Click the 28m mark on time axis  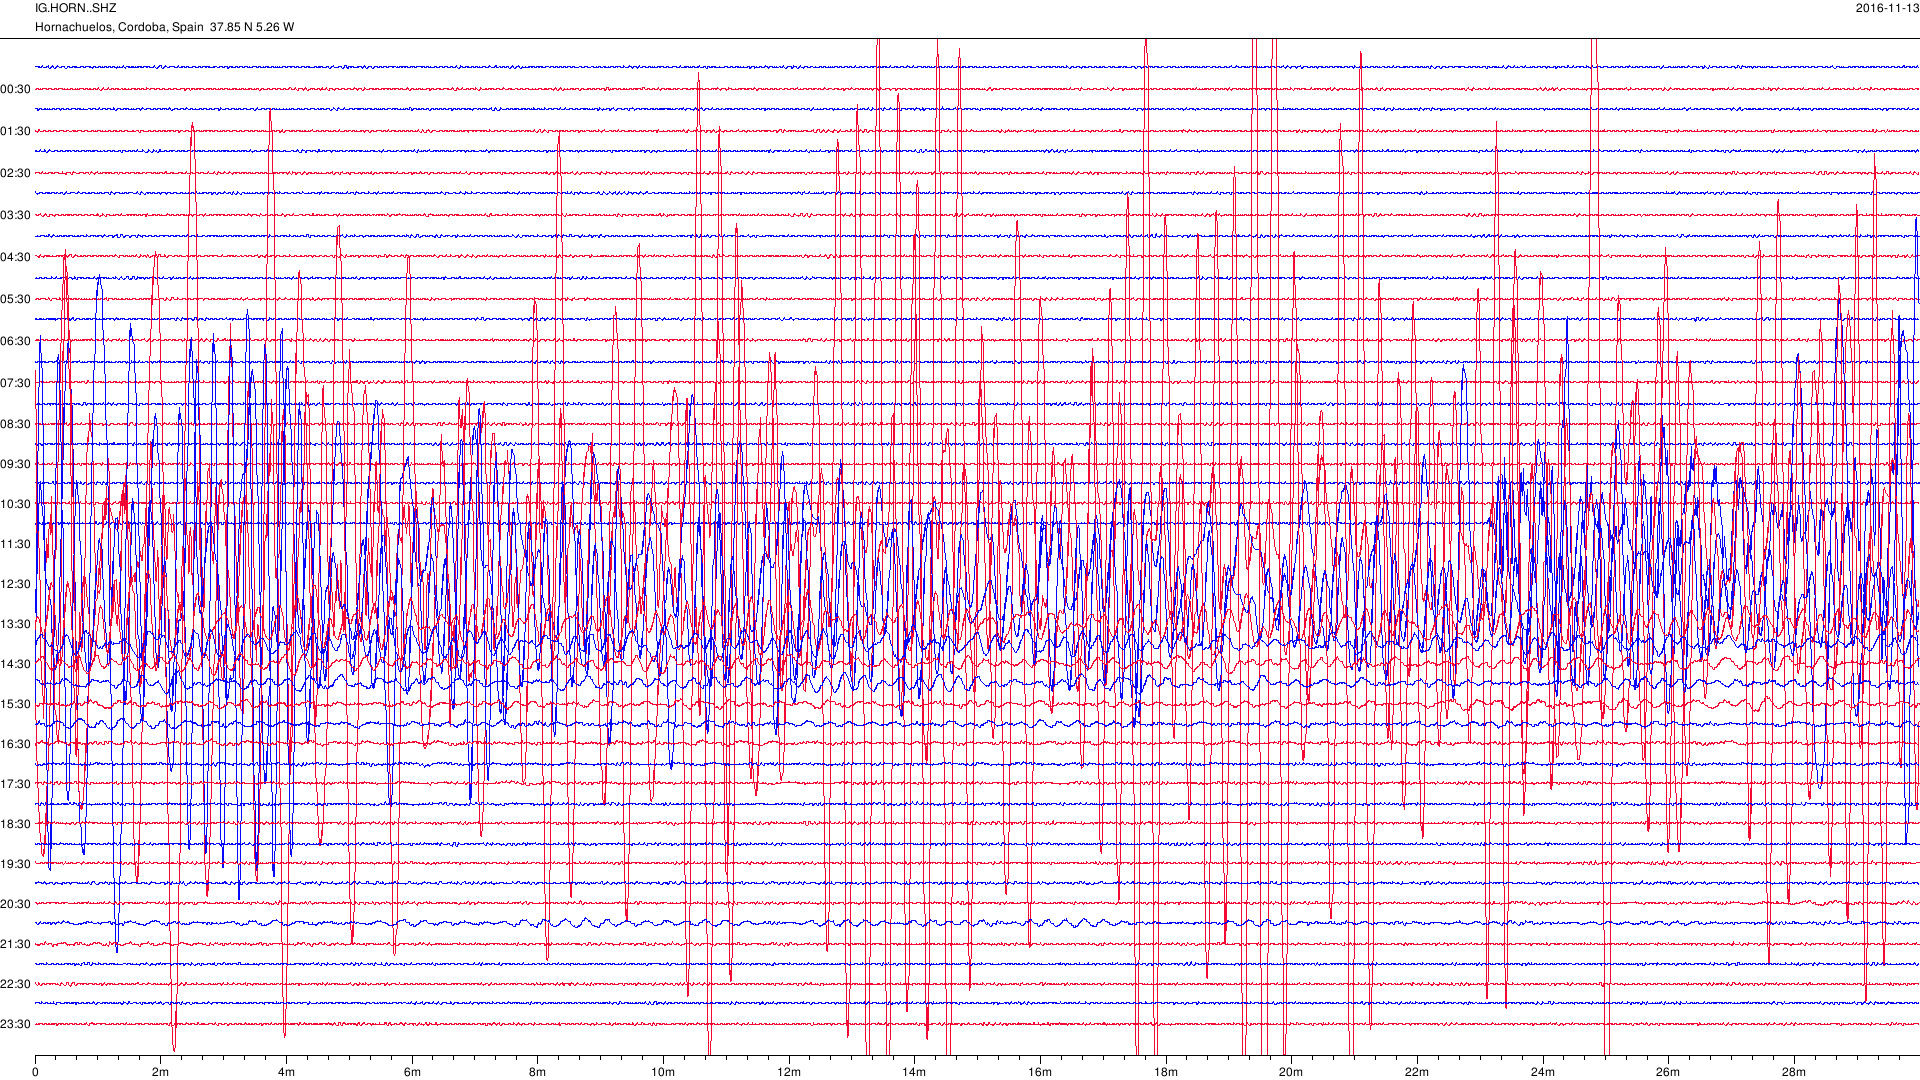(1794, 1072)
